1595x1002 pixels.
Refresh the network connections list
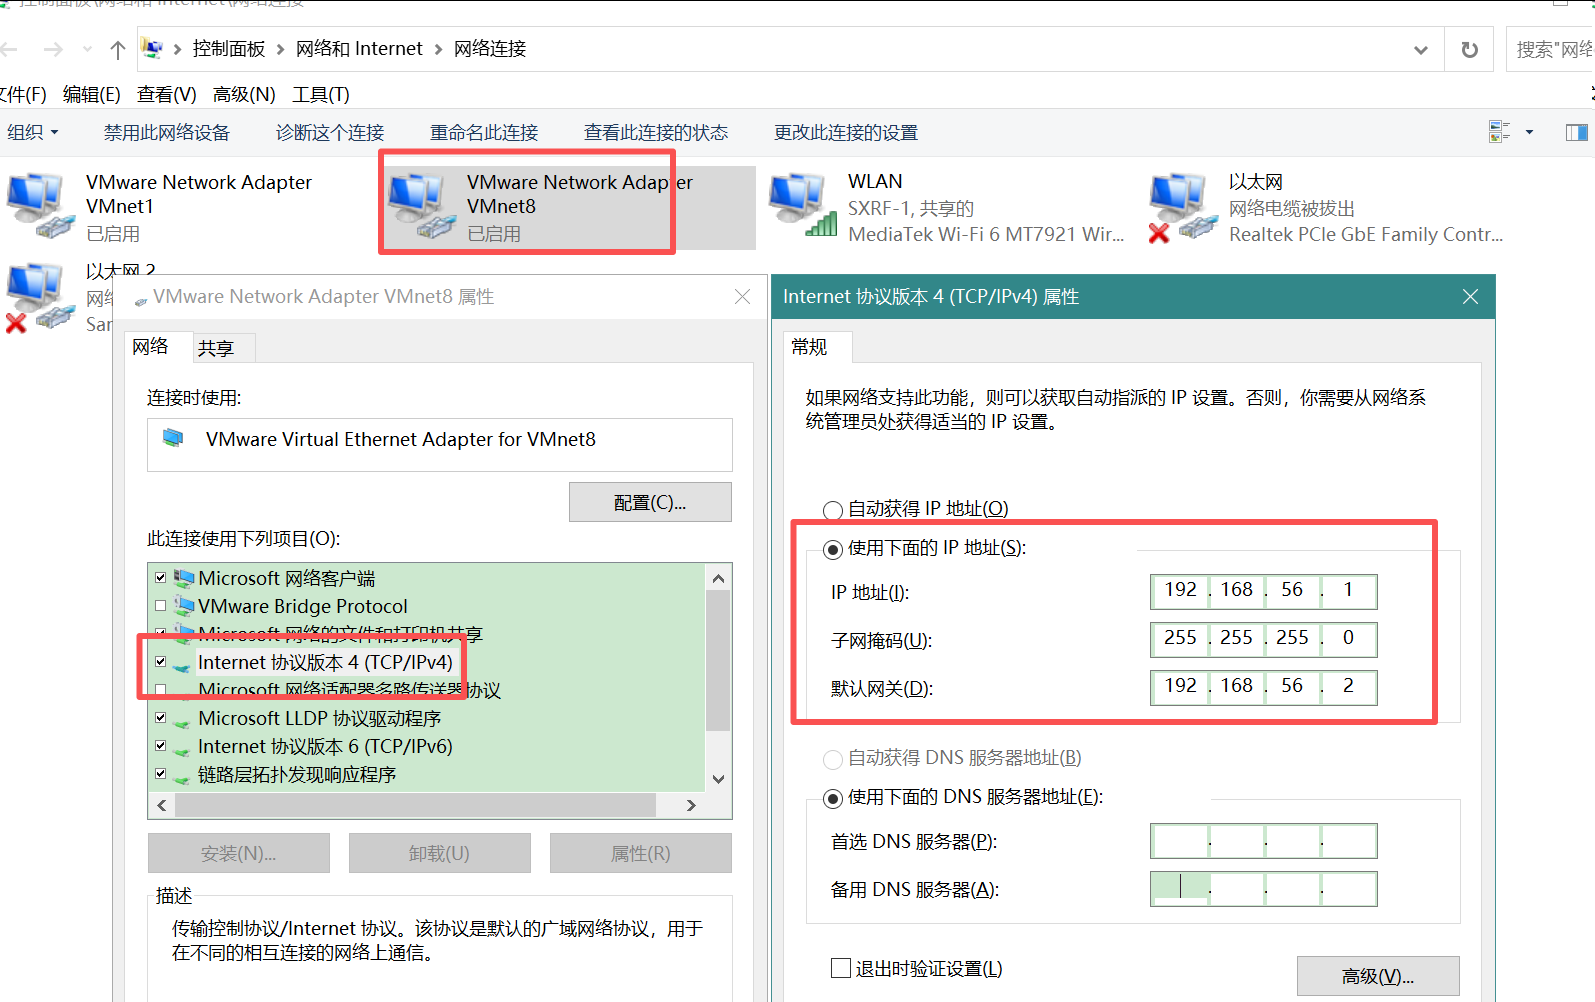coord(1469,49)
